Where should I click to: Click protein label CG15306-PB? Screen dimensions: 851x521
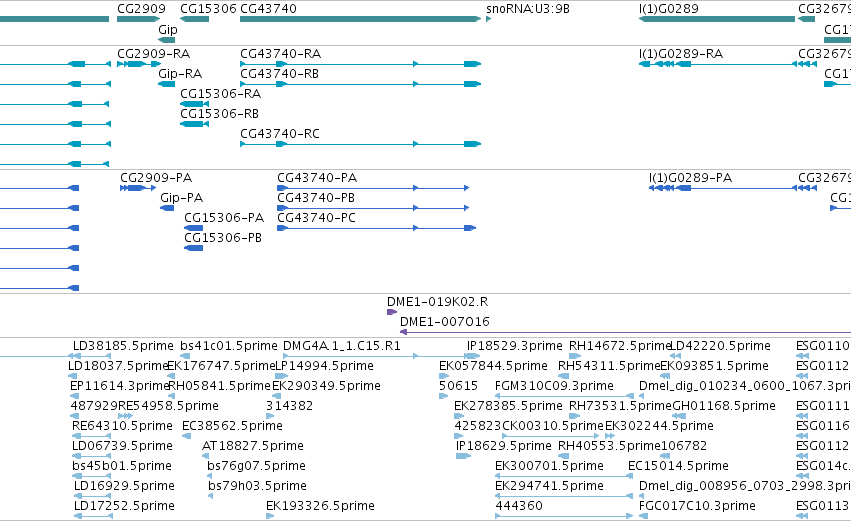tap(223, 238)
